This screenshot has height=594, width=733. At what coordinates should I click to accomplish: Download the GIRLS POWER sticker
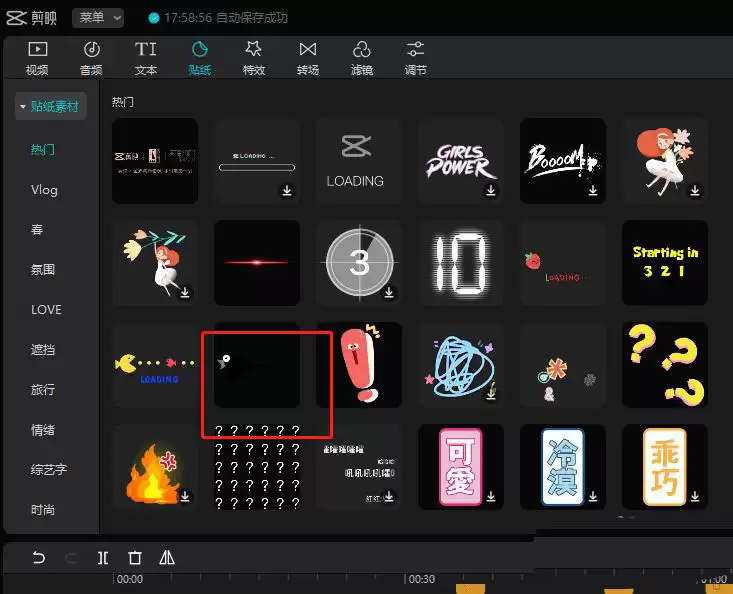coord(490,190)
